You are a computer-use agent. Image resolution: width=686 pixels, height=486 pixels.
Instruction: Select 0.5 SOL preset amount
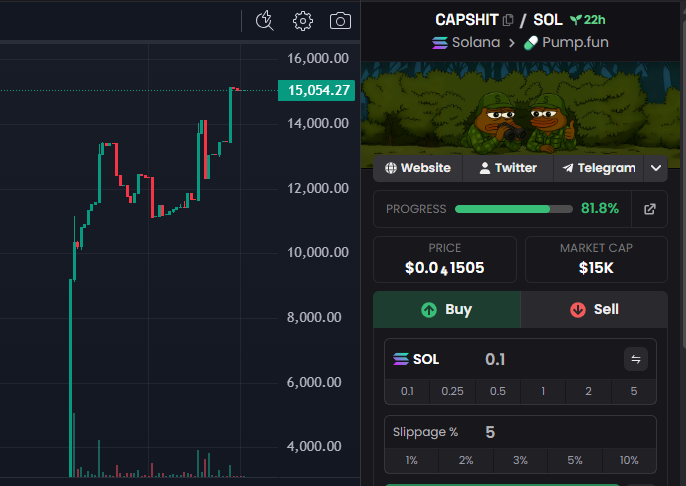click(497, 391)
